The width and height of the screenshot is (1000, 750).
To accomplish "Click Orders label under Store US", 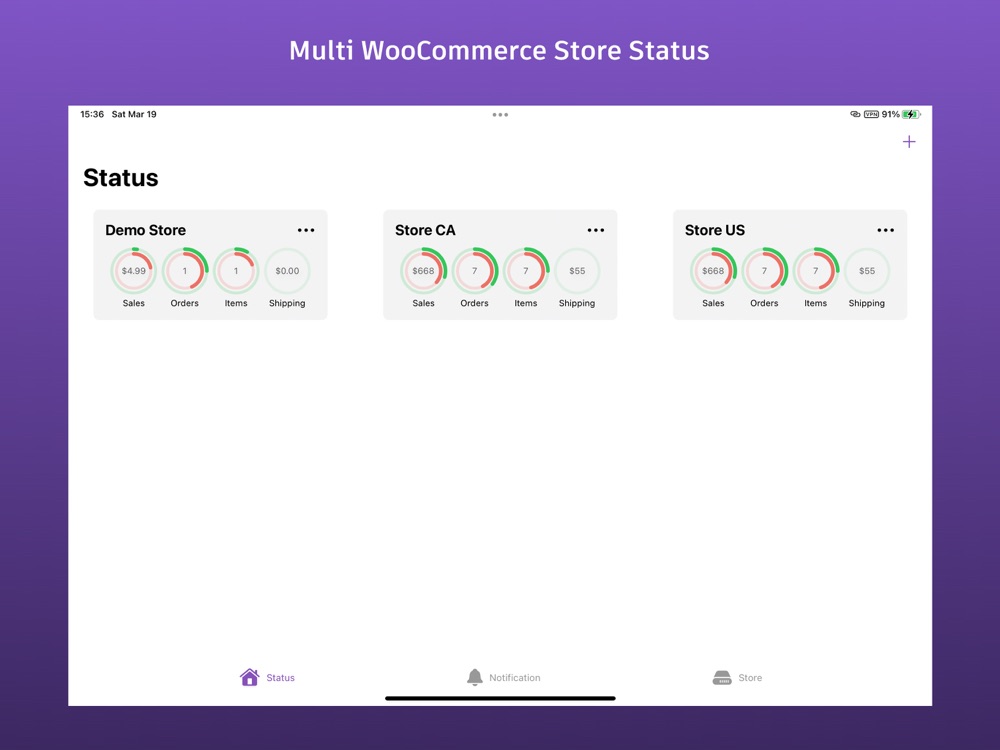I will [764, 303].
